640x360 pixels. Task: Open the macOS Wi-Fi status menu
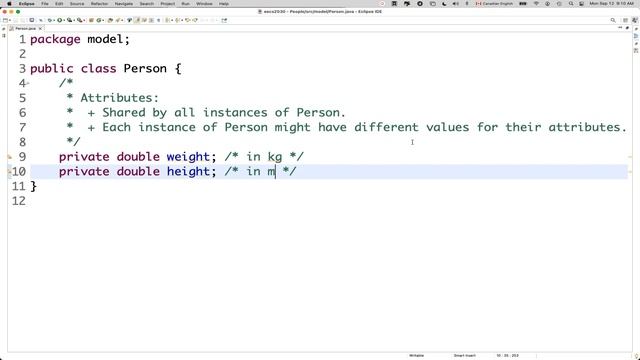point(536,4)
